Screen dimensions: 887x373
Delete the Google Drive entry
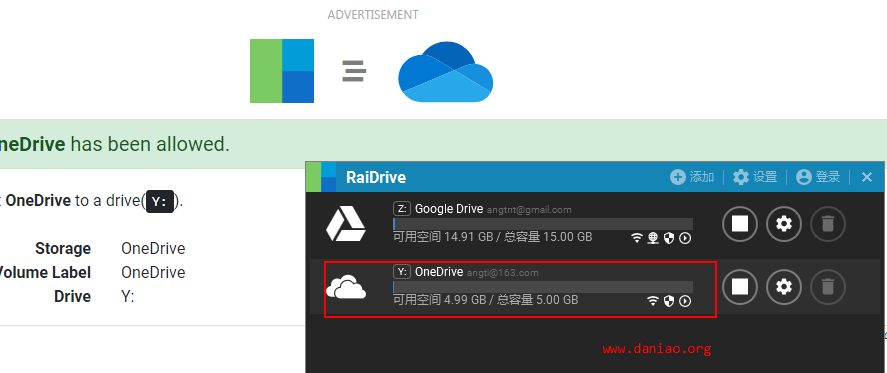point(828,224)
